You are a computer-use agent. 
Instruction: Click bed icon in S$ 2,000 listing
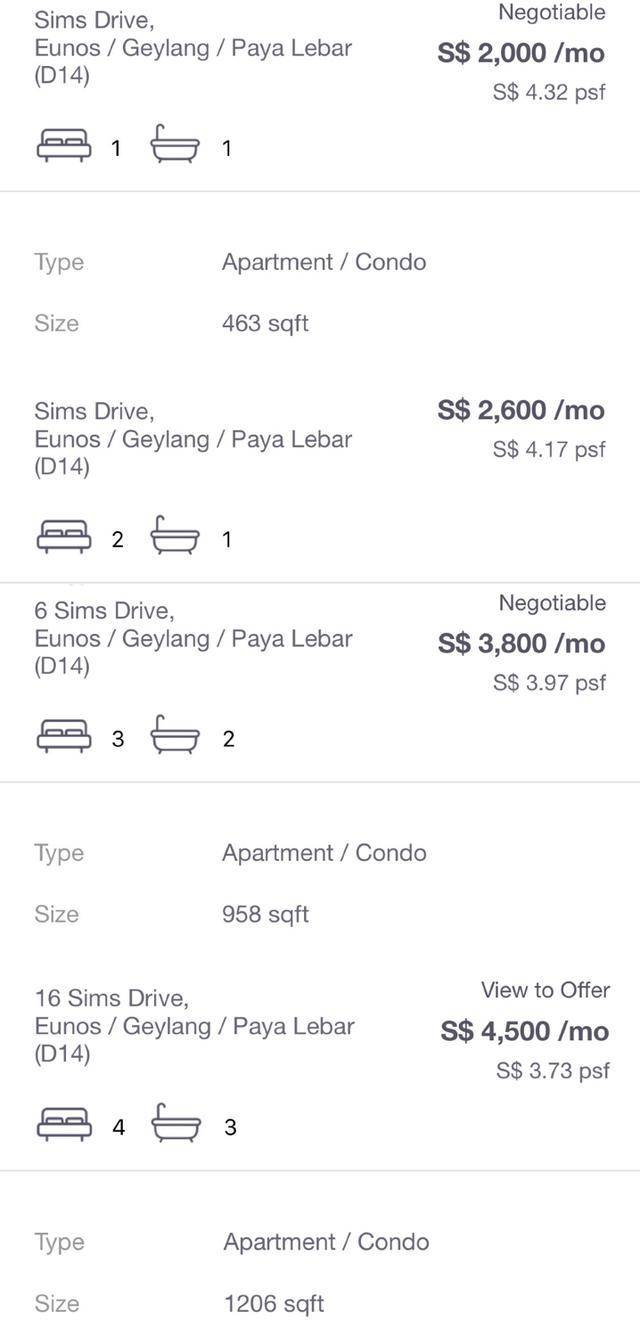tap(64, 147)
